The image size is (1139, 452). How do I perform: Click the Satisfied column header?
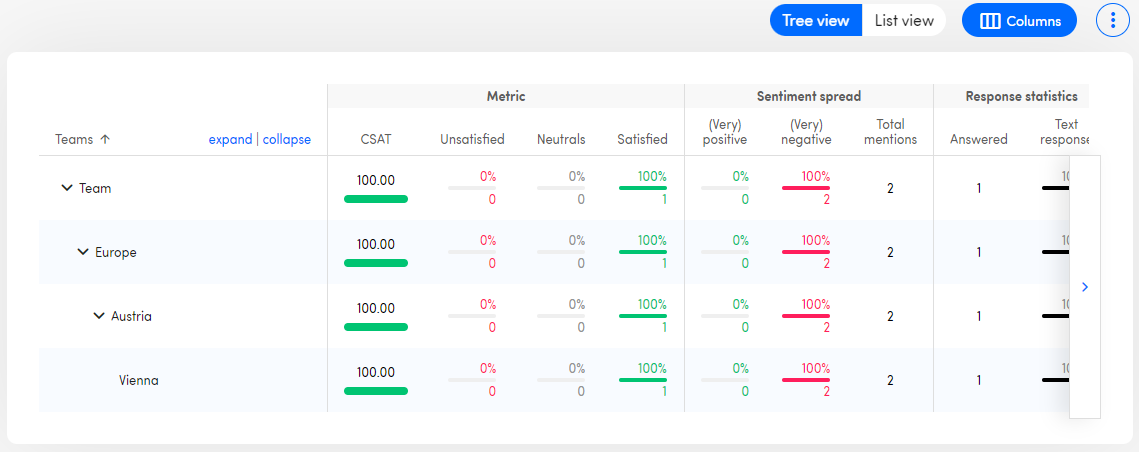[x=642, y=140]
